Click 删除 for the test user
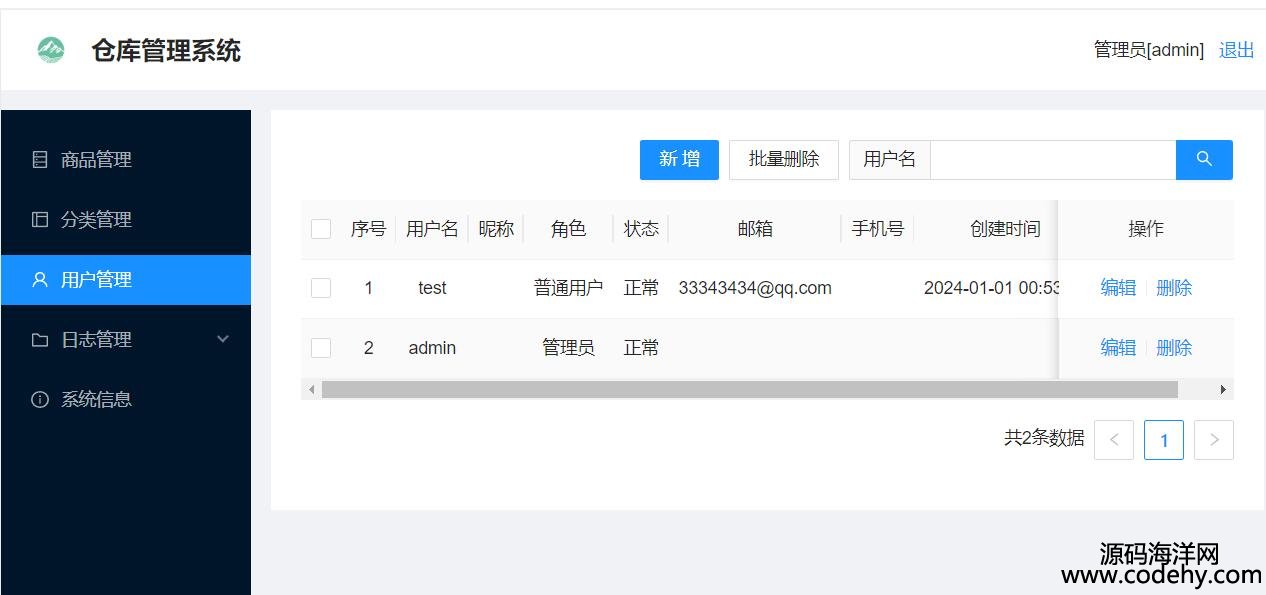Image resolution: width=1266 pixels, height=595 pixels. tap(1174, 288)
